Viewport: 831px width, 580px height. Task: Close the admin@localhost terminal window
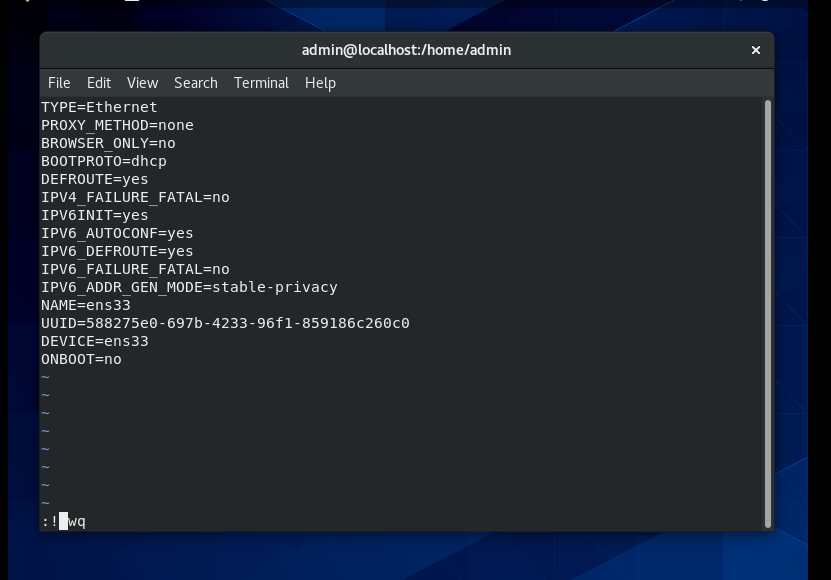tap(756, 50)
